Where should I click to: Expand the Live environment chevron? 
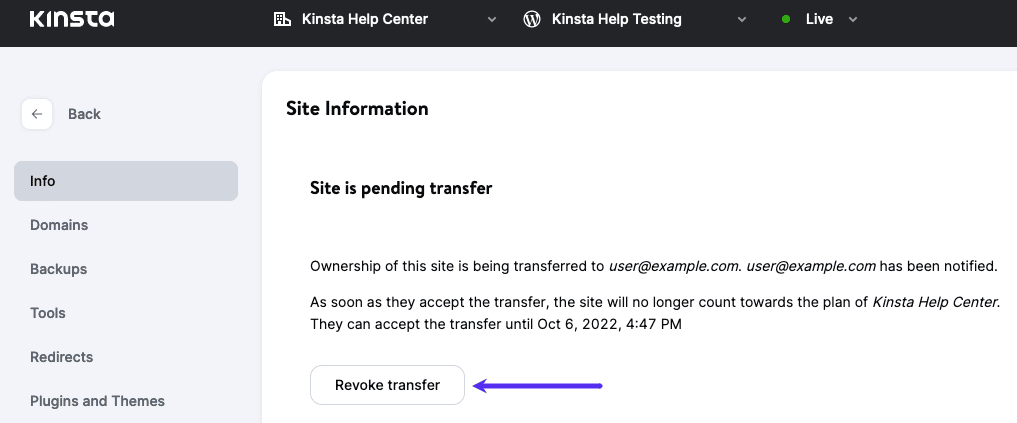[852, 19]
